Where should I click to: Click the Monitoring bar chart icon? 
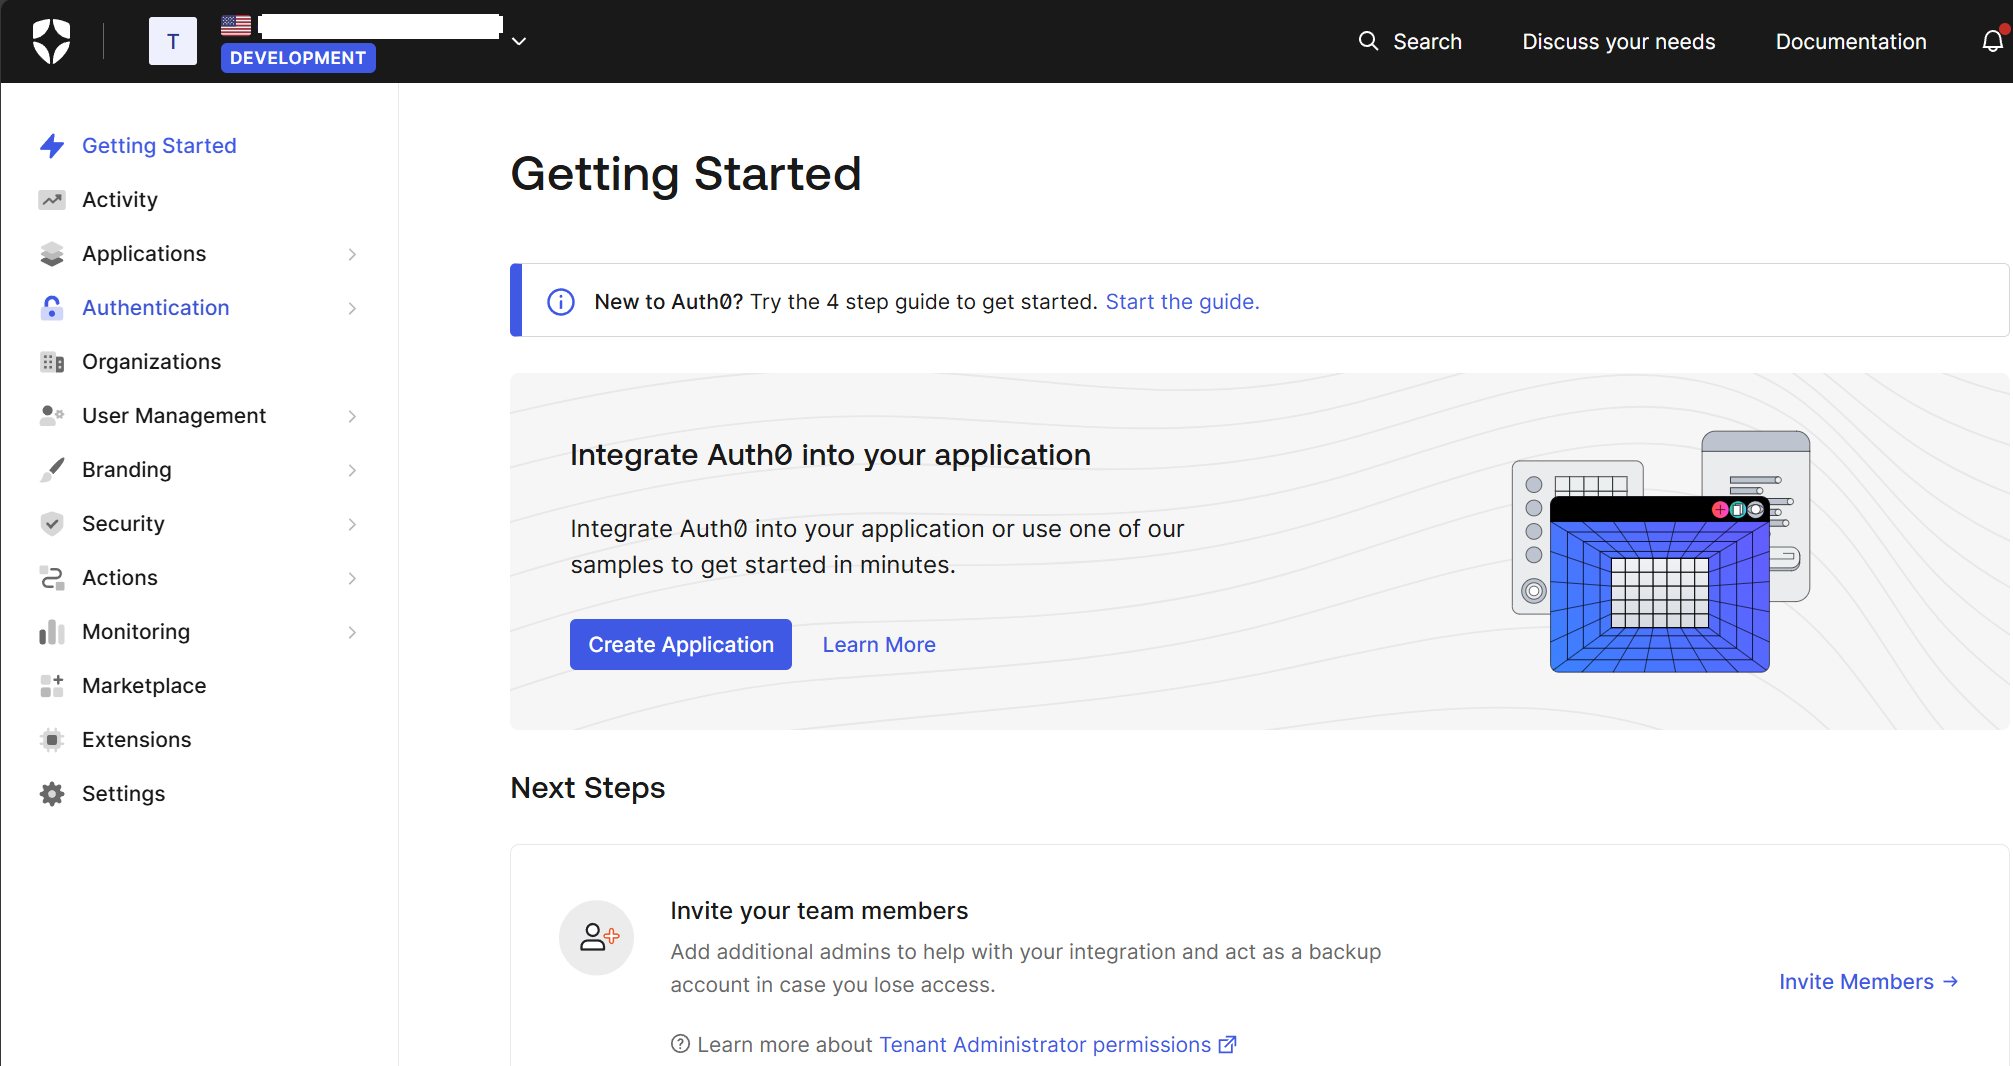tap(52, 632)
